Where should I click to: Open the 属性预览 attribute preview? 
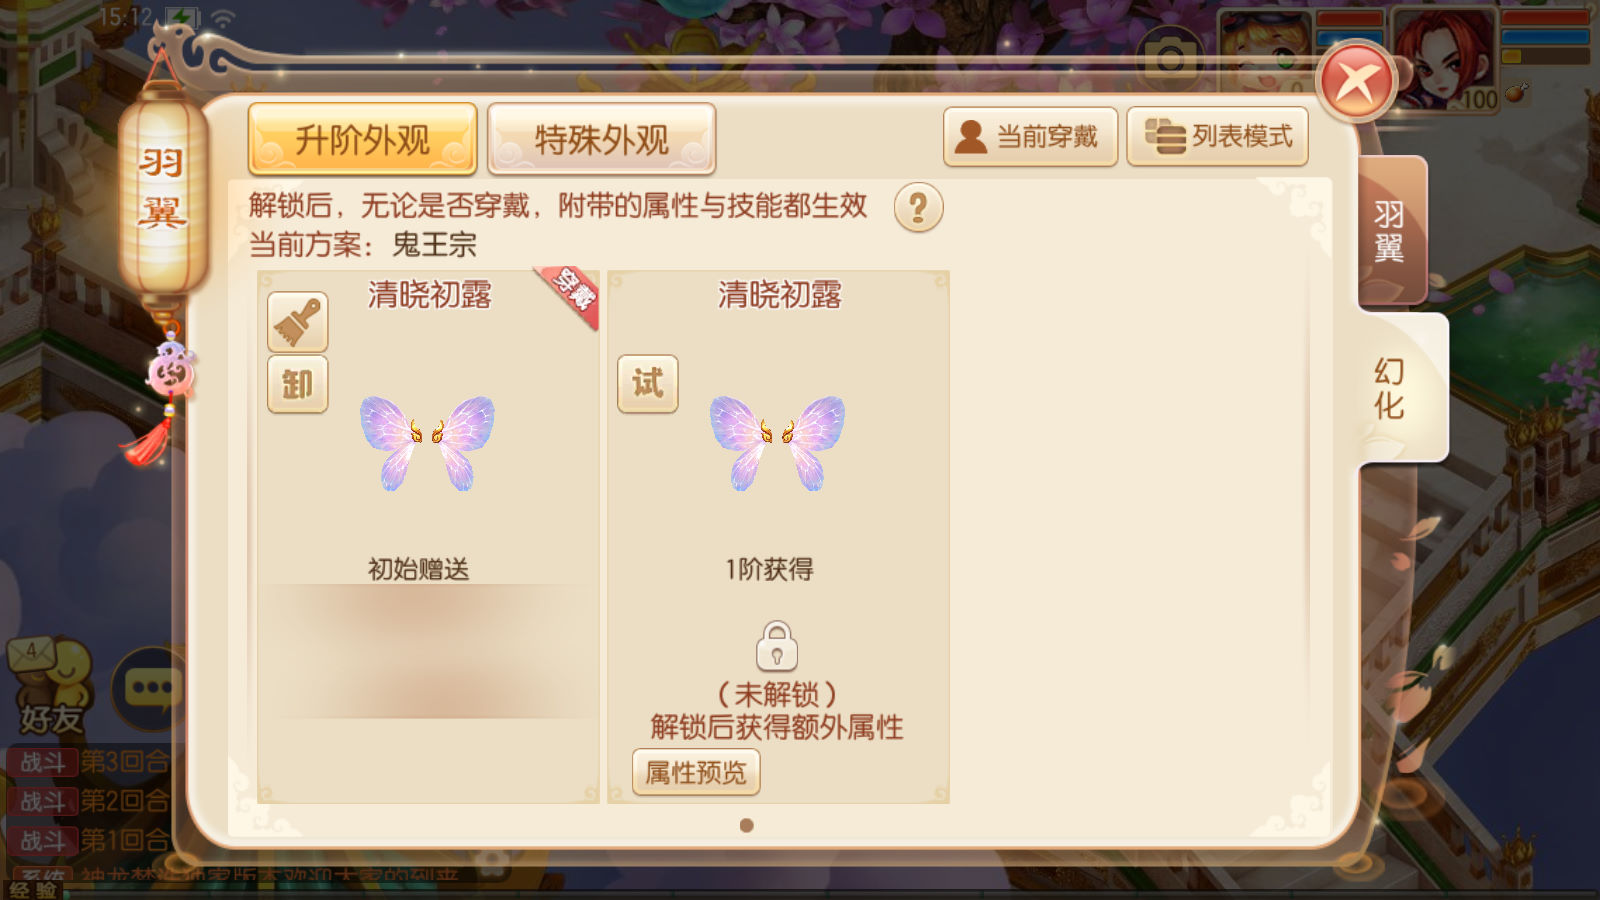click(696, 772)
